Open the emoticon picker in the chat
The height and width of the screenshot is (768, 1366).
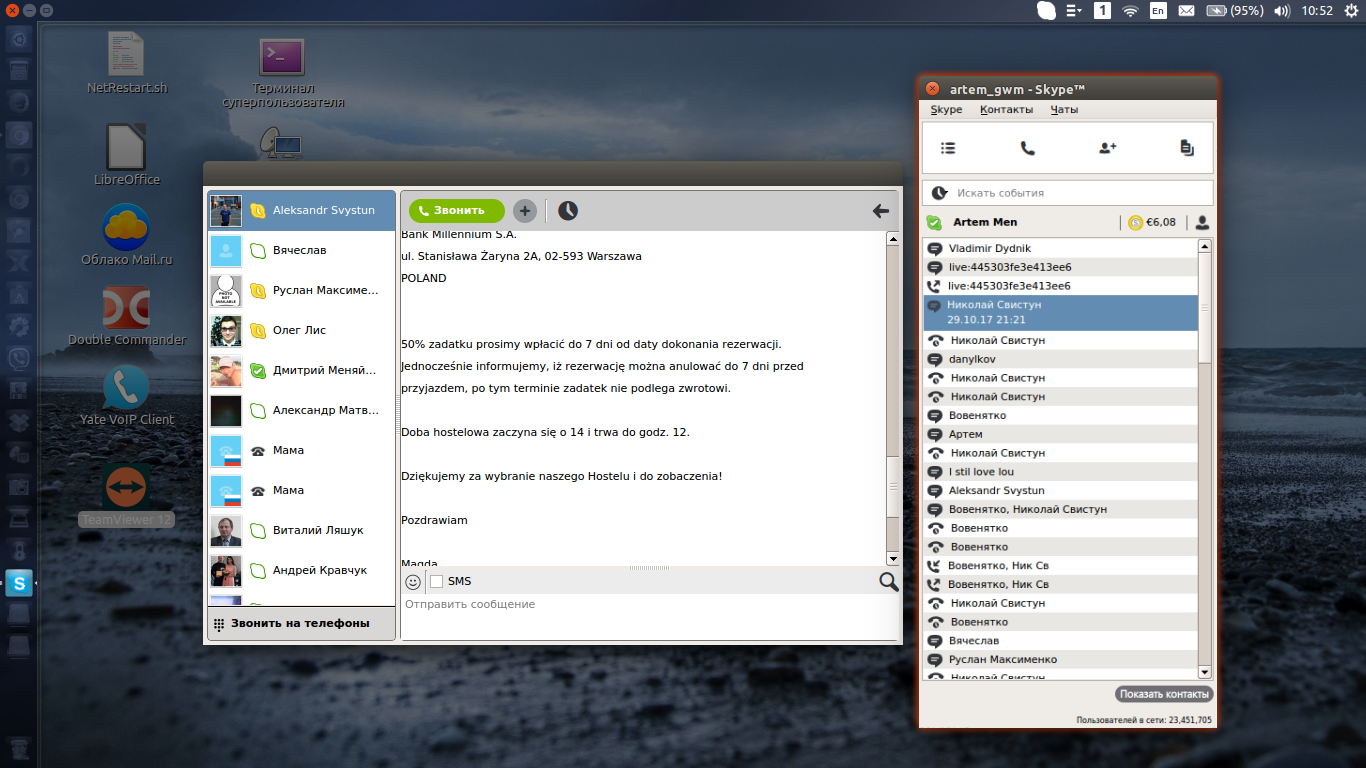[413, 581]
